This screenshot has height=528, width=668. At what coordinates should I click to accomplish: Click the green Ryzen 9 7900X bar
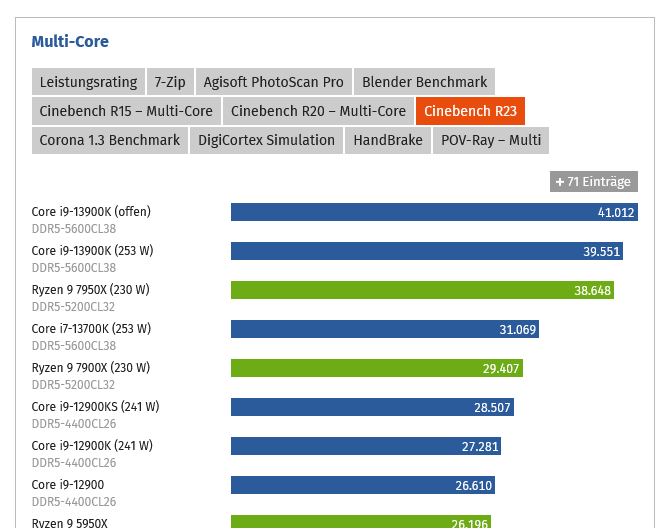coord(377,368)
